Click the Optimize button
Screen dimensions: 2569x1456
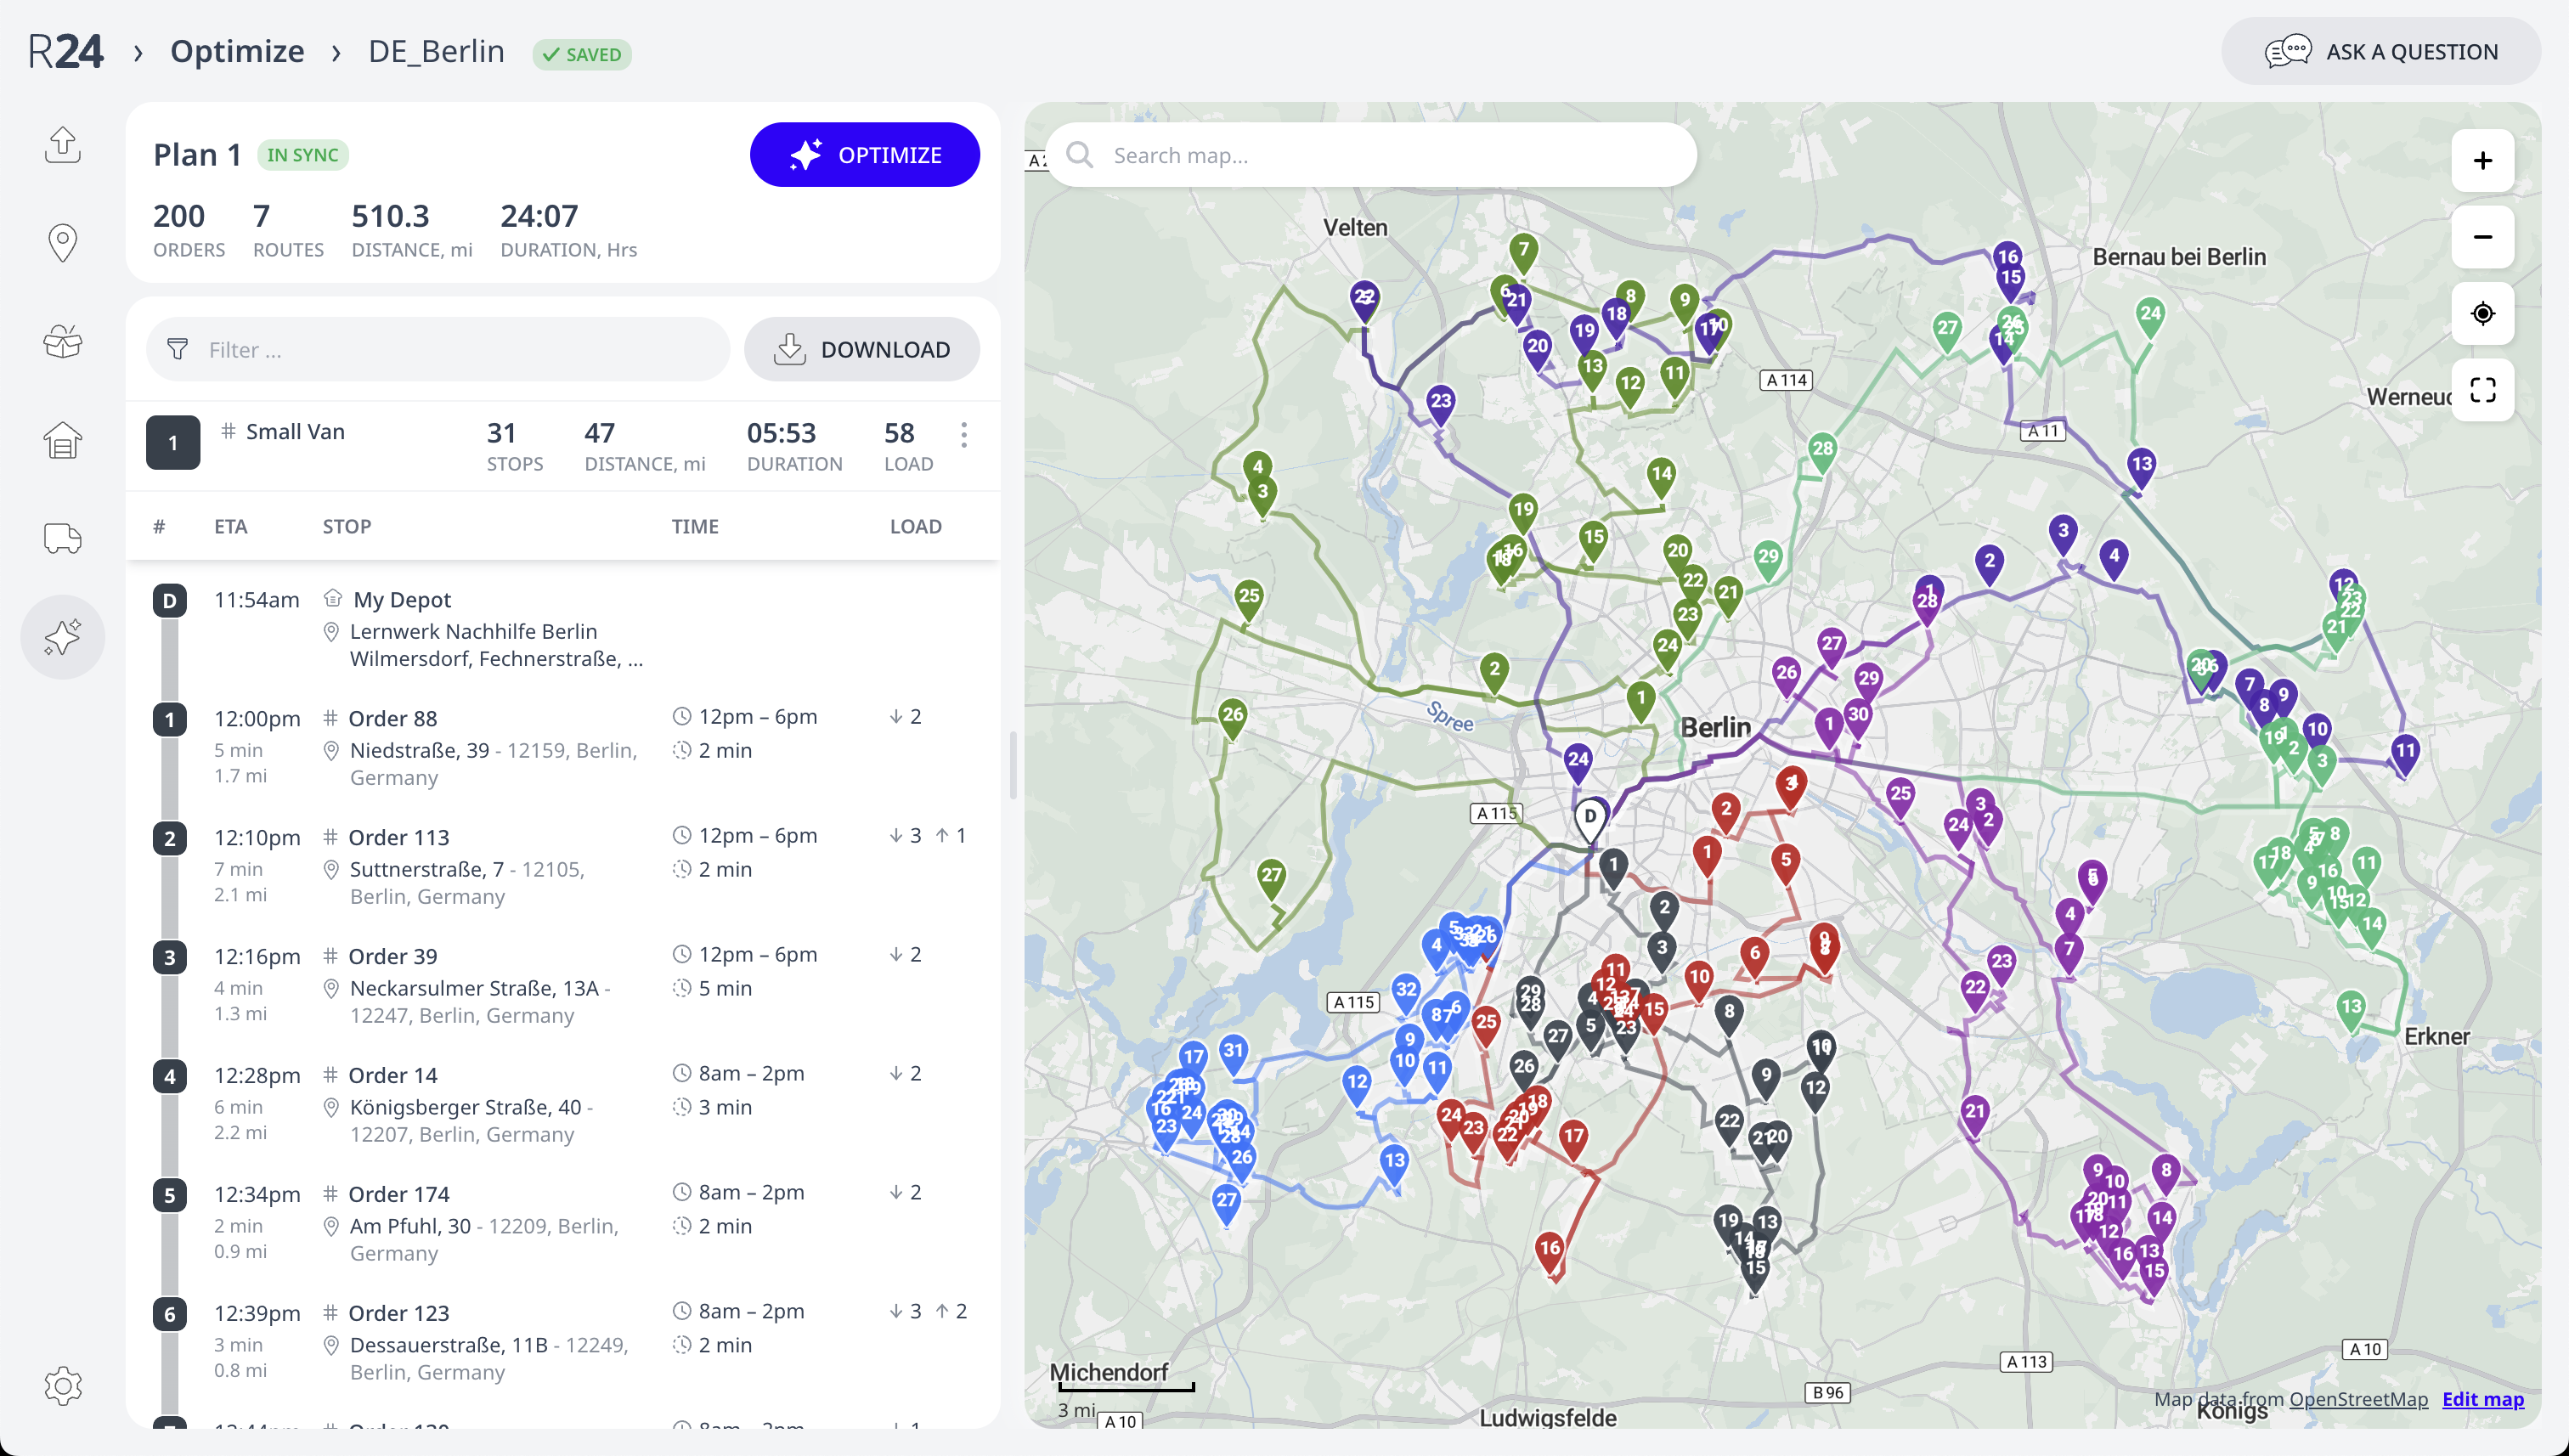click(x=864, y=155)
